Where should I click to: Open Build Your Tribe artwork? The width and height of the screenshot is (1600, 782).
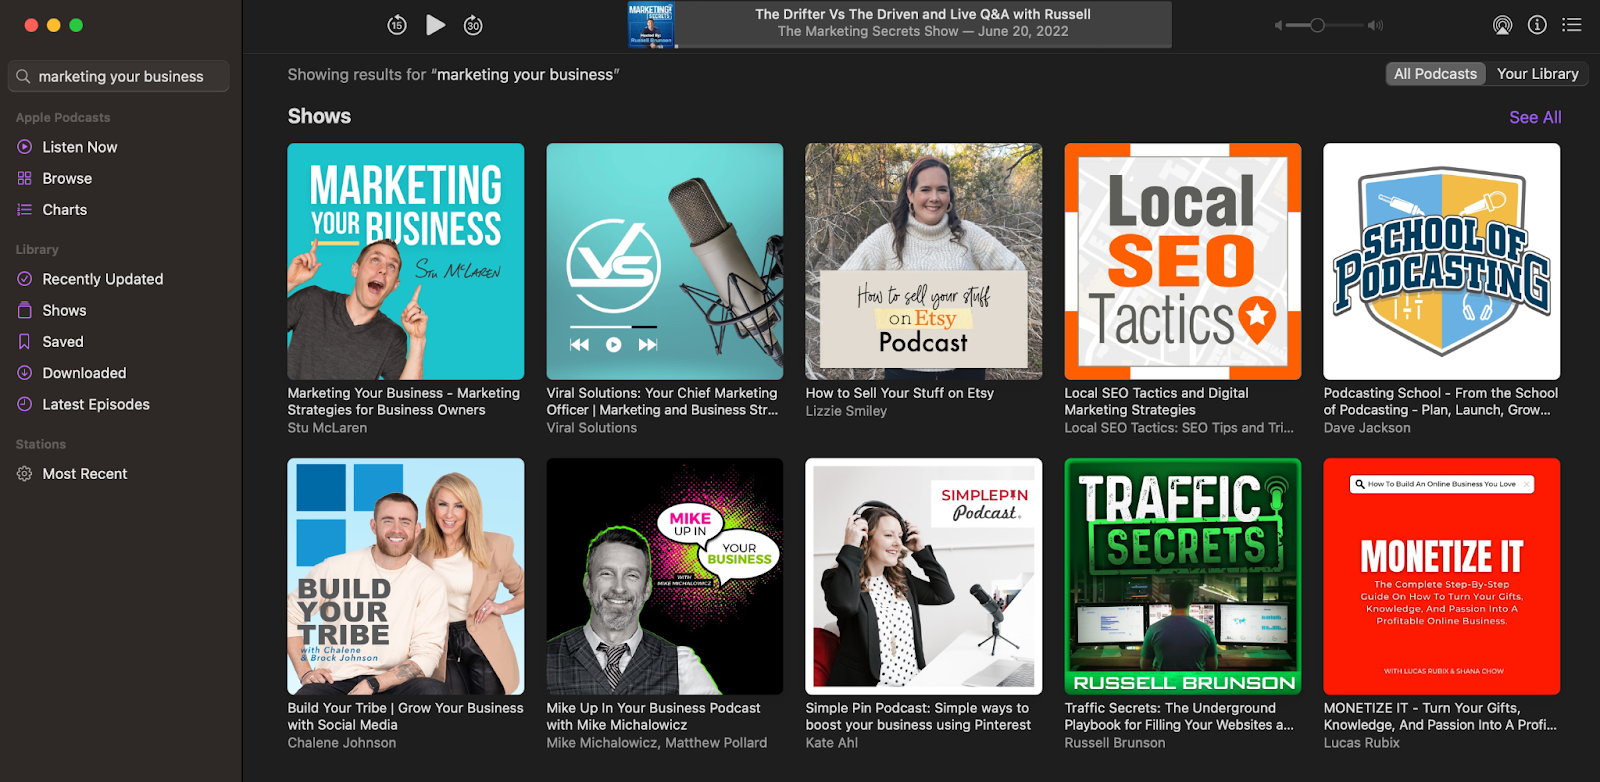(406, 576)
